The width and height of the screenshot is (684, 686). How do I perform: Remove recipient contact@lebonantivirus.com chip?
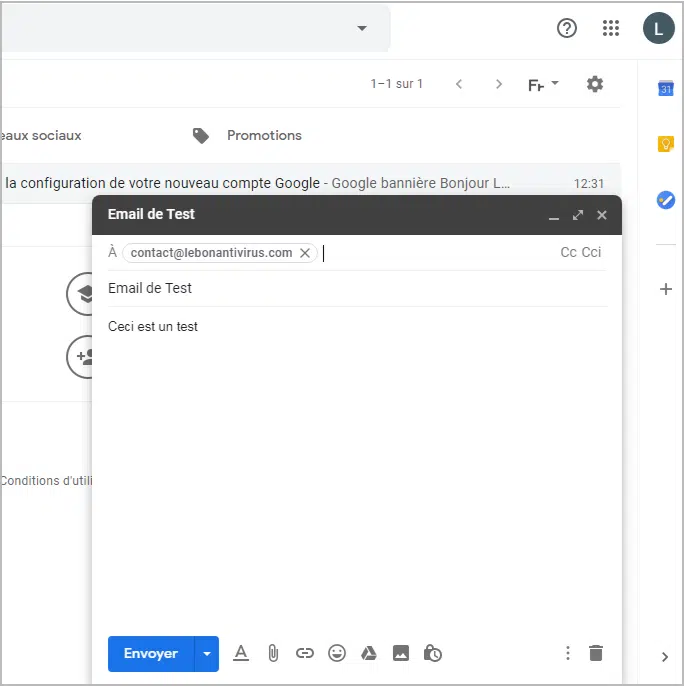click(x=305, y=253)
